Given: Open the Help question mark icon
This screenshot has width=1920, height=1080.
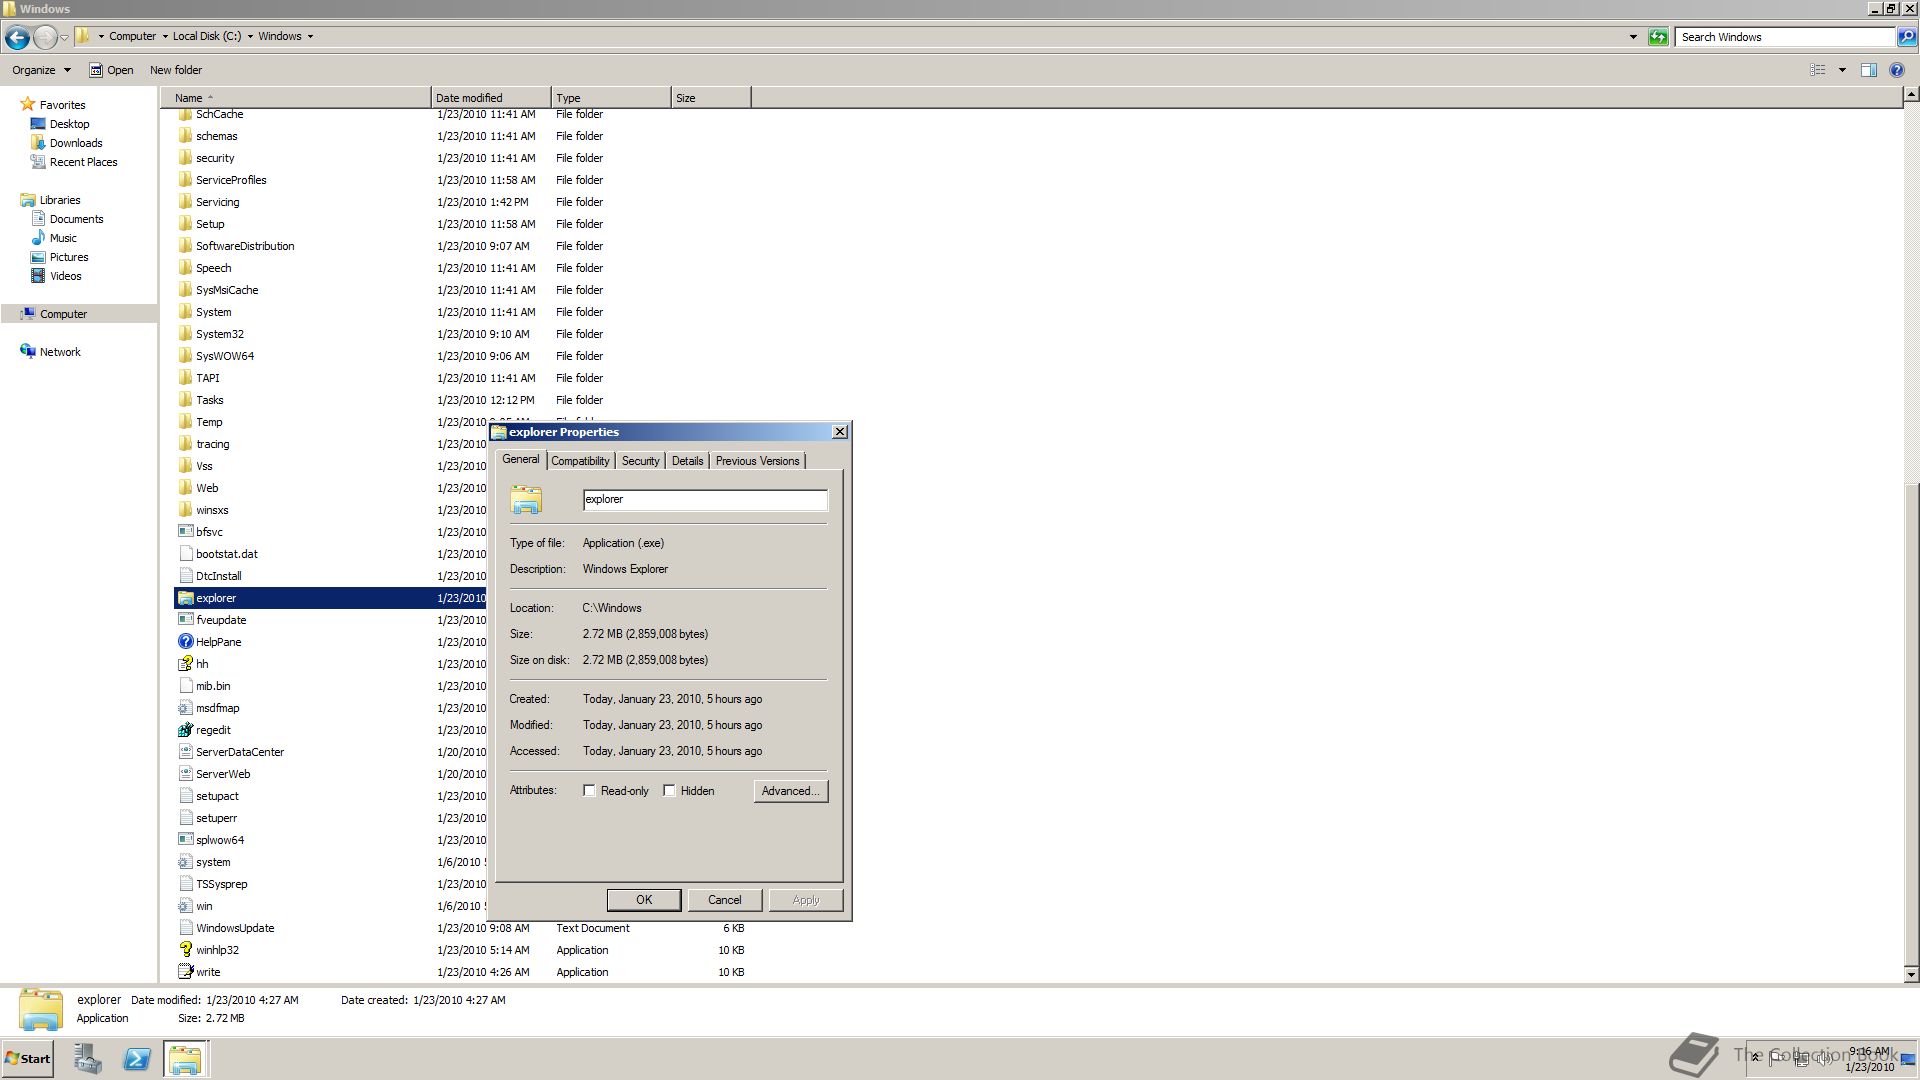Looking at the screenshot, I should [1896, 70].
